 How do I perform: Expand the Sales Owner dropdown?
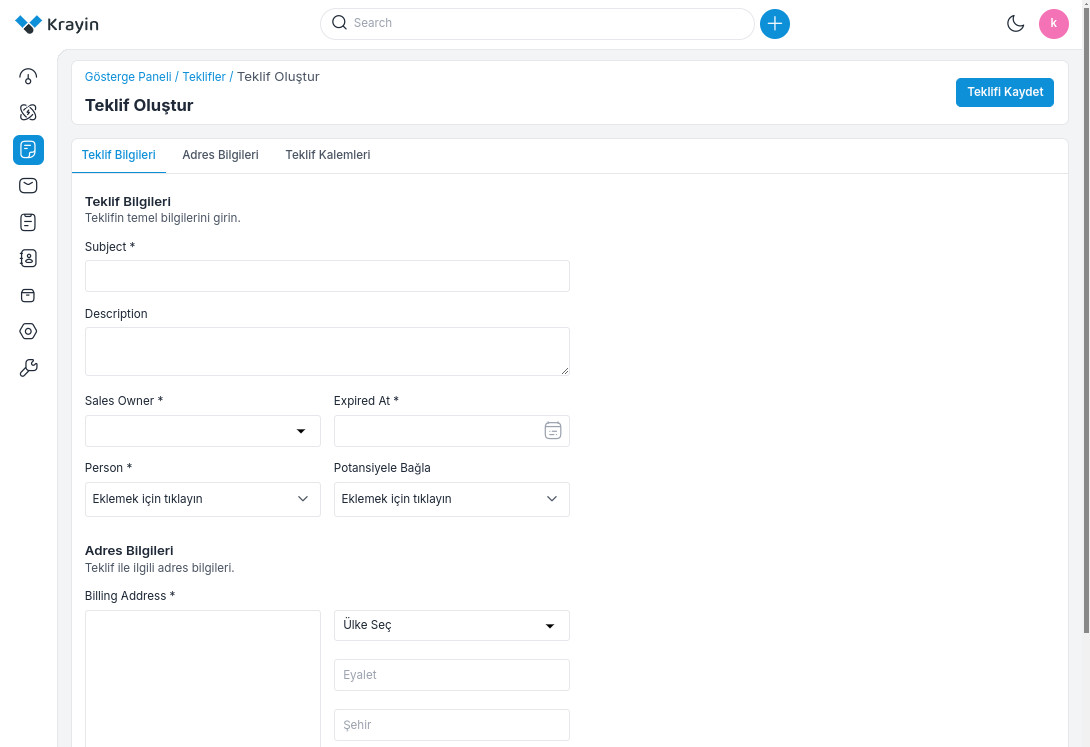point(202,431)
